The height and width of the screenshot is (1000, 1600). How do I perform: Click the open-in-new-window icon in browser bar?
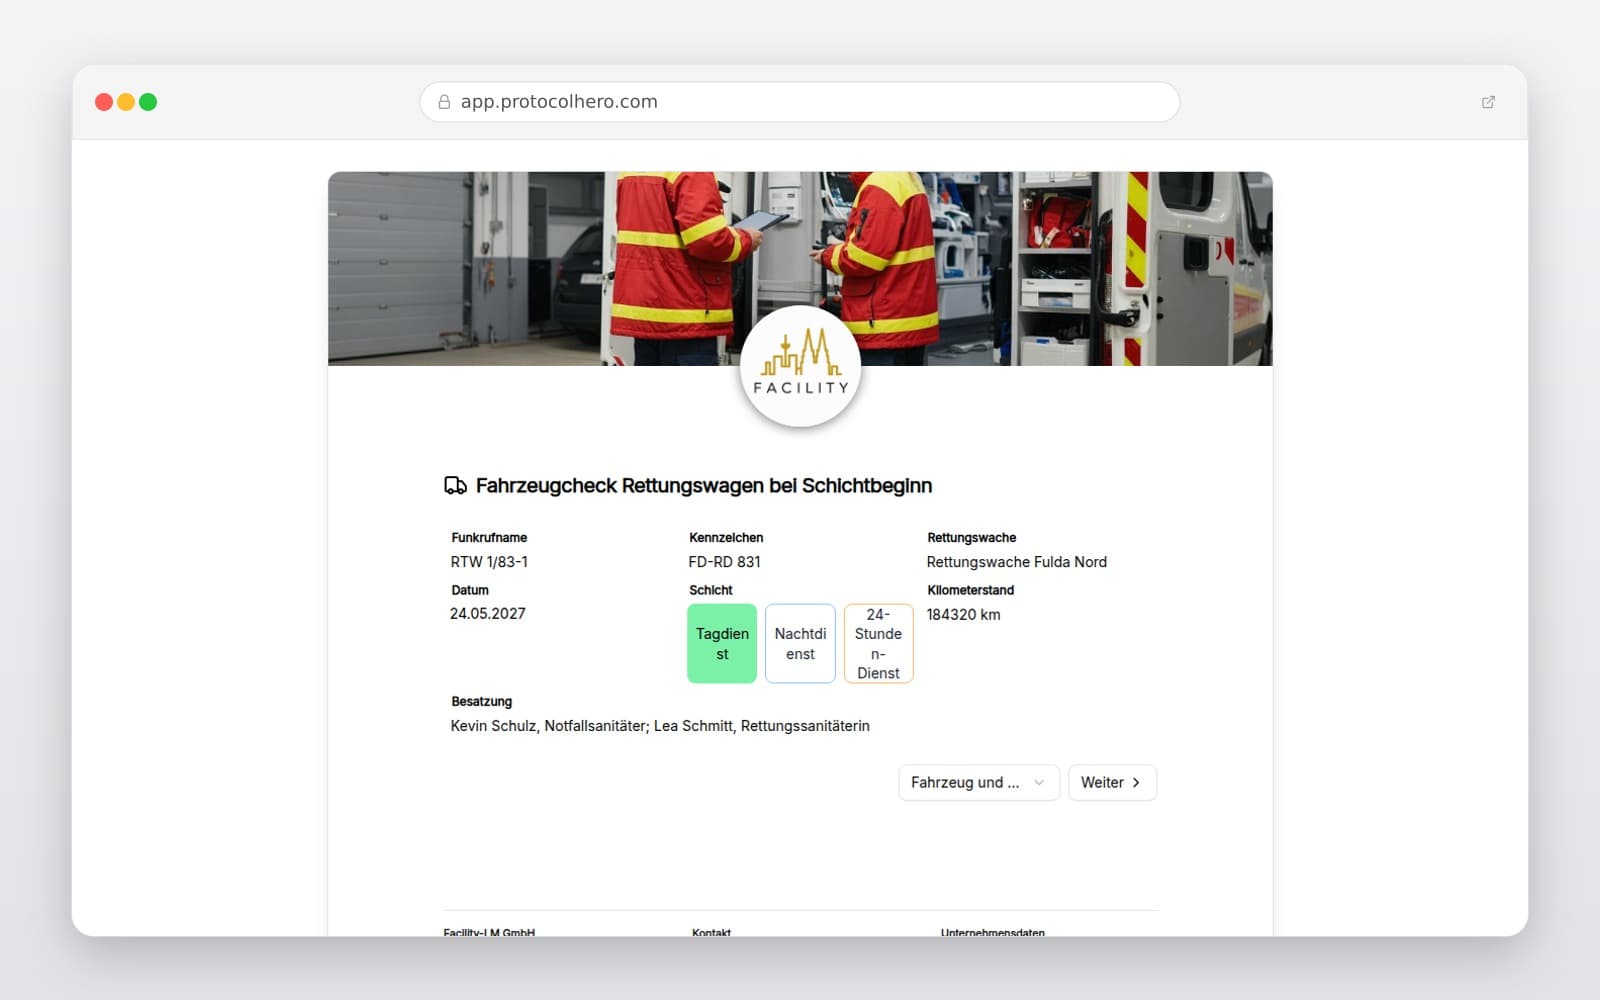coord(1488,102)
